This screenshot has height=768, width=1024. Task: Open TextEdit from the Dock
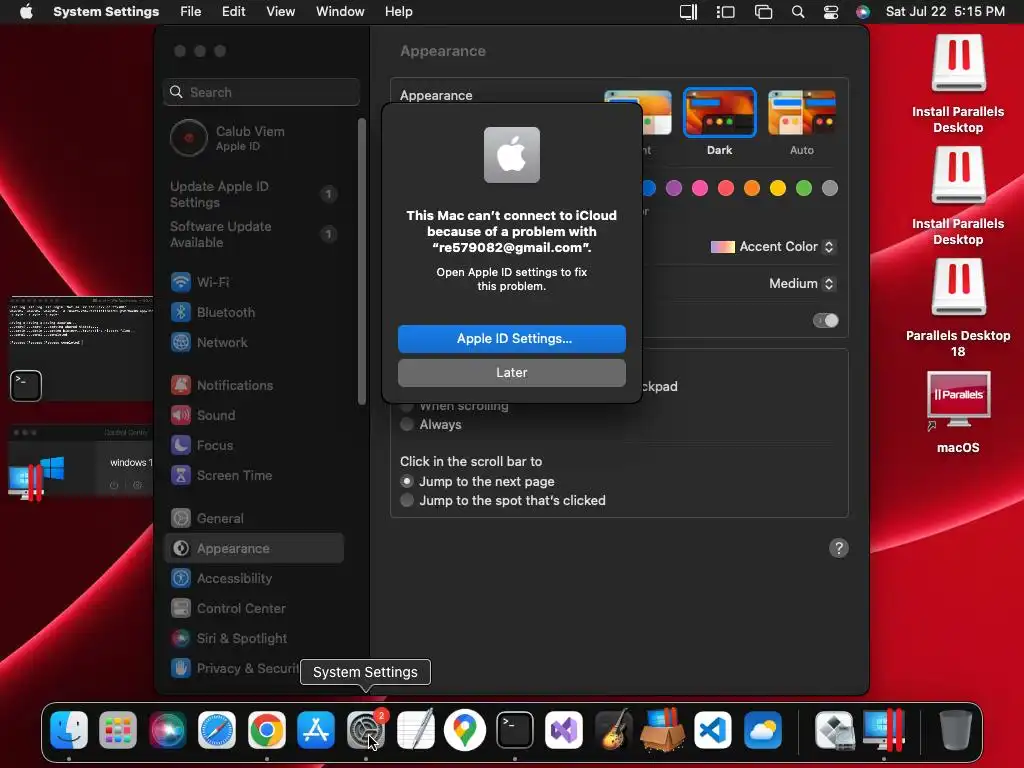416,729
